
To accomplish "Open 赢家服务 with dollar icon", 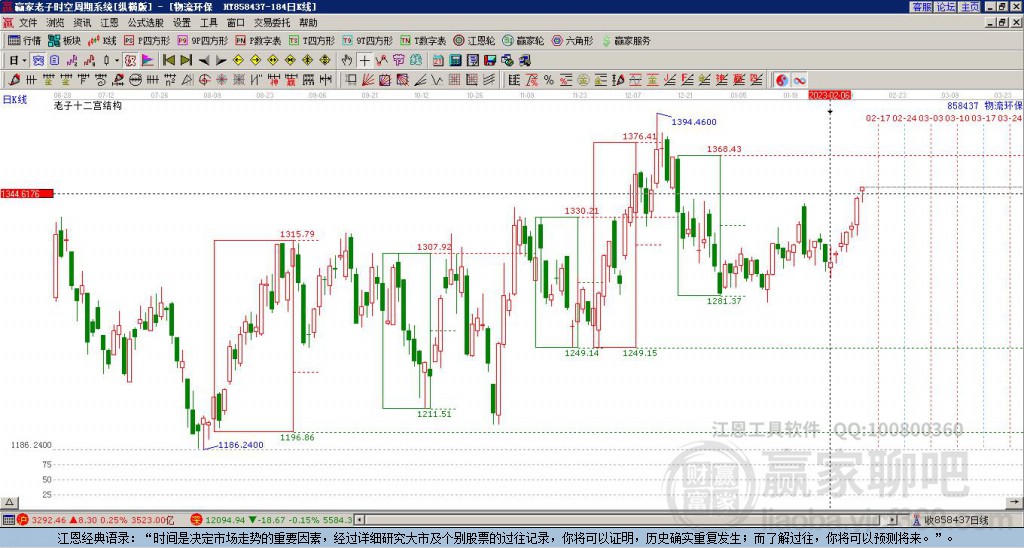I will [626, 40].
